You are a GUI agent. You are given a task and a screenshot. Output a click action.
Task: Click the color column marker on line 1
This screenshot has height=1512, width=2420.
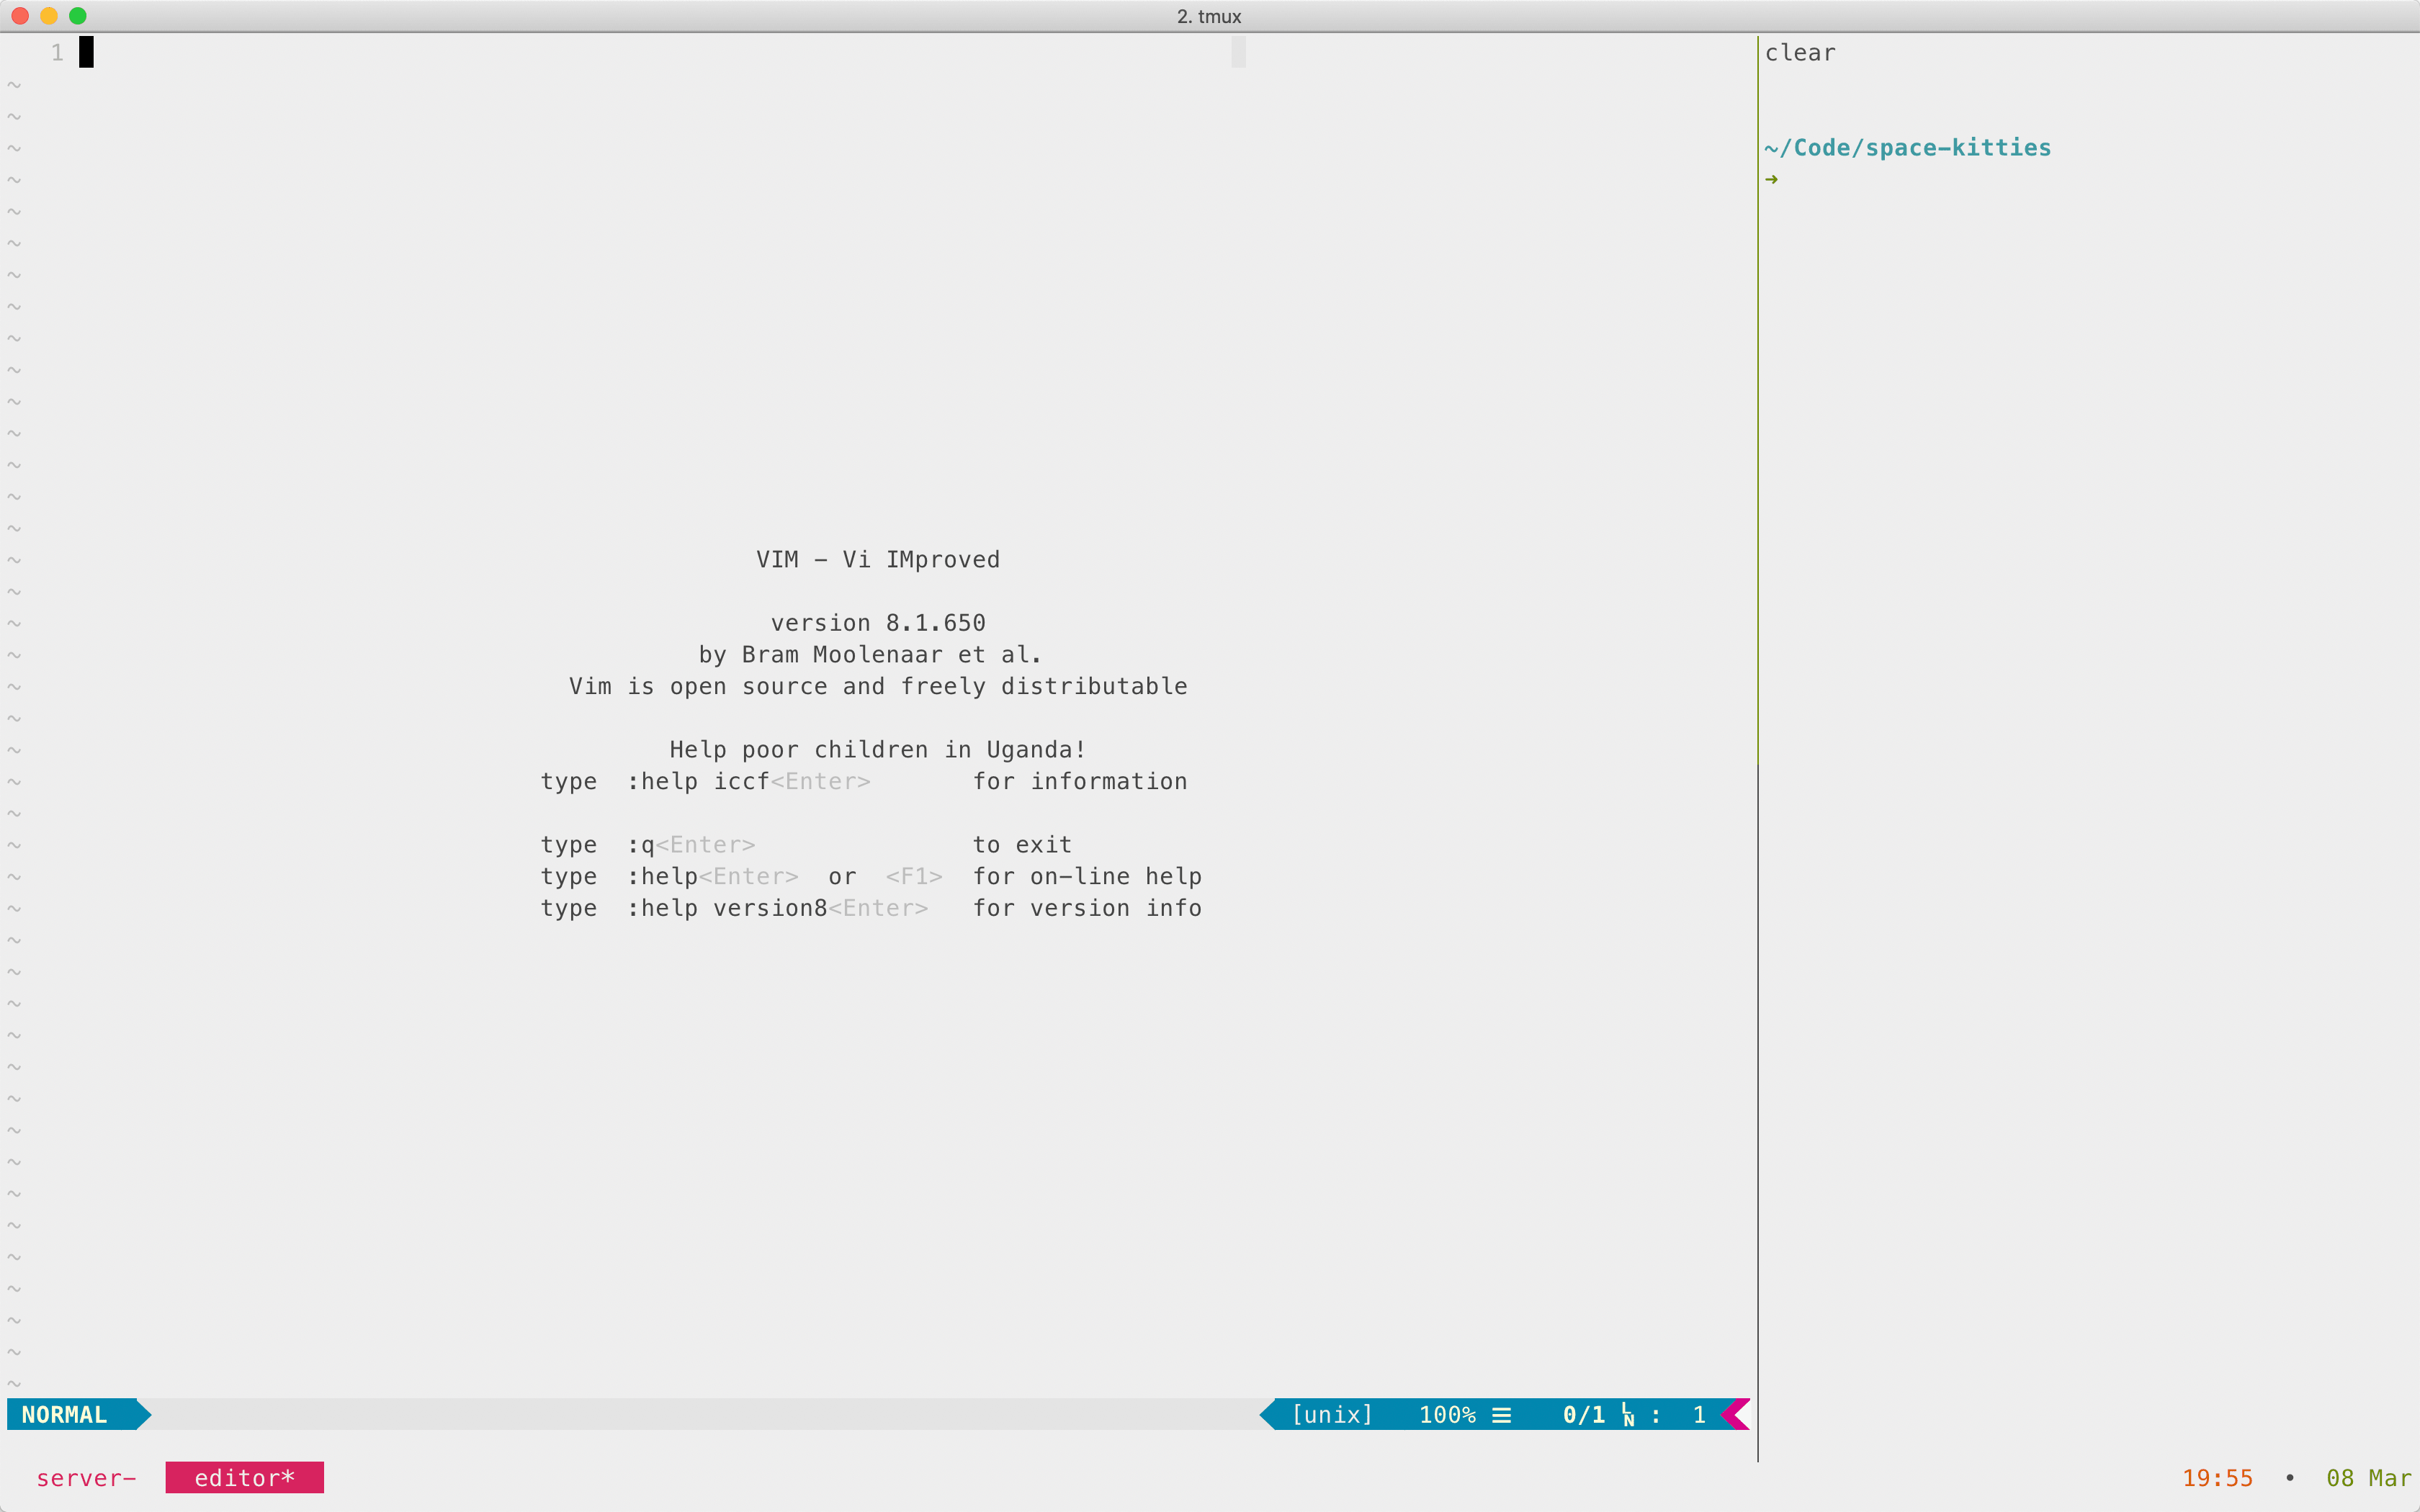(1238, 52)
